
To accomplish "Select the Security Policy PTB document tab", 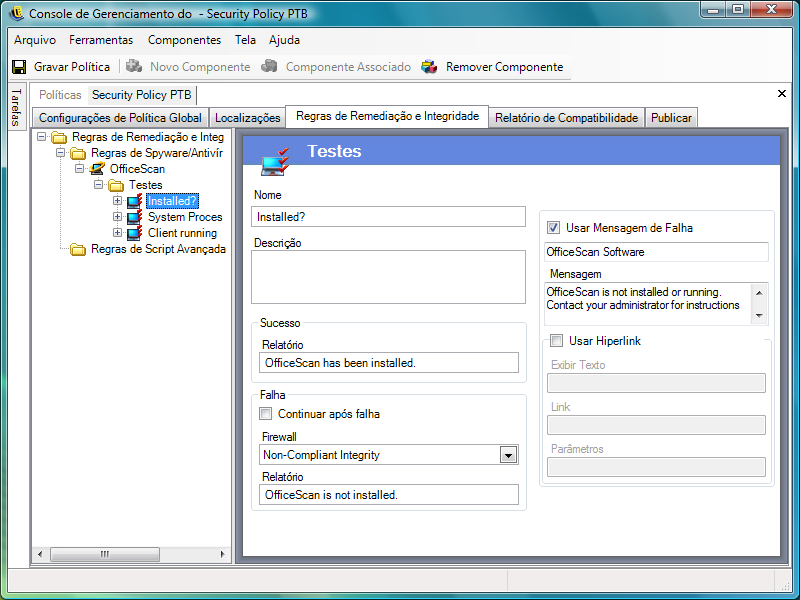I will click(141, 95).
